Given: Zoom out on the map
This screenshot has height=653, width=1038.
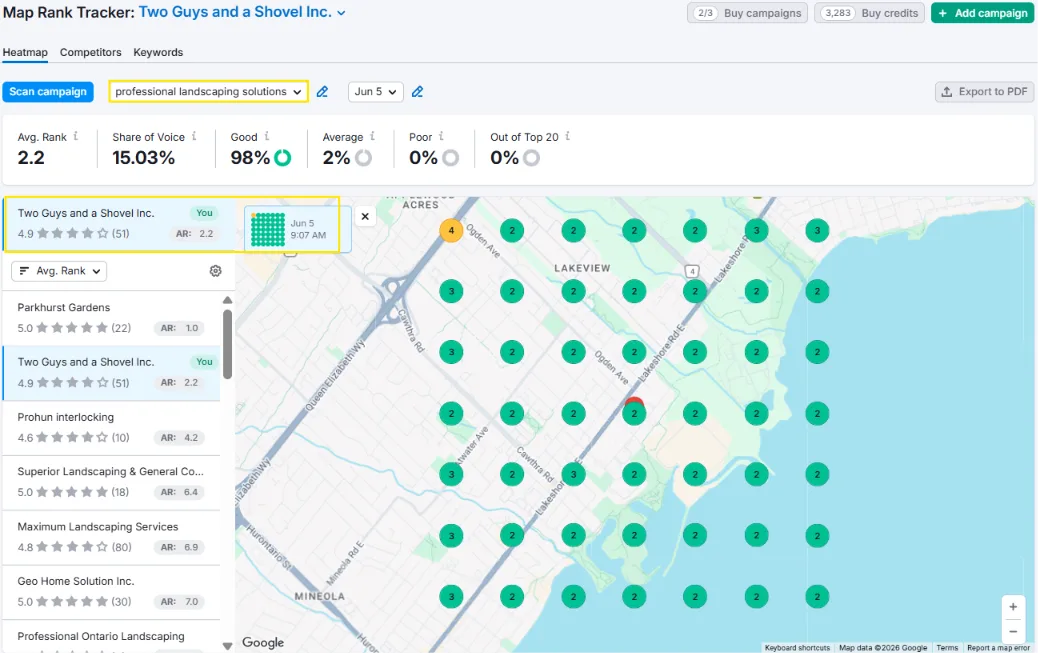Looking at the screenshot, I should (x=1013, y=631).
